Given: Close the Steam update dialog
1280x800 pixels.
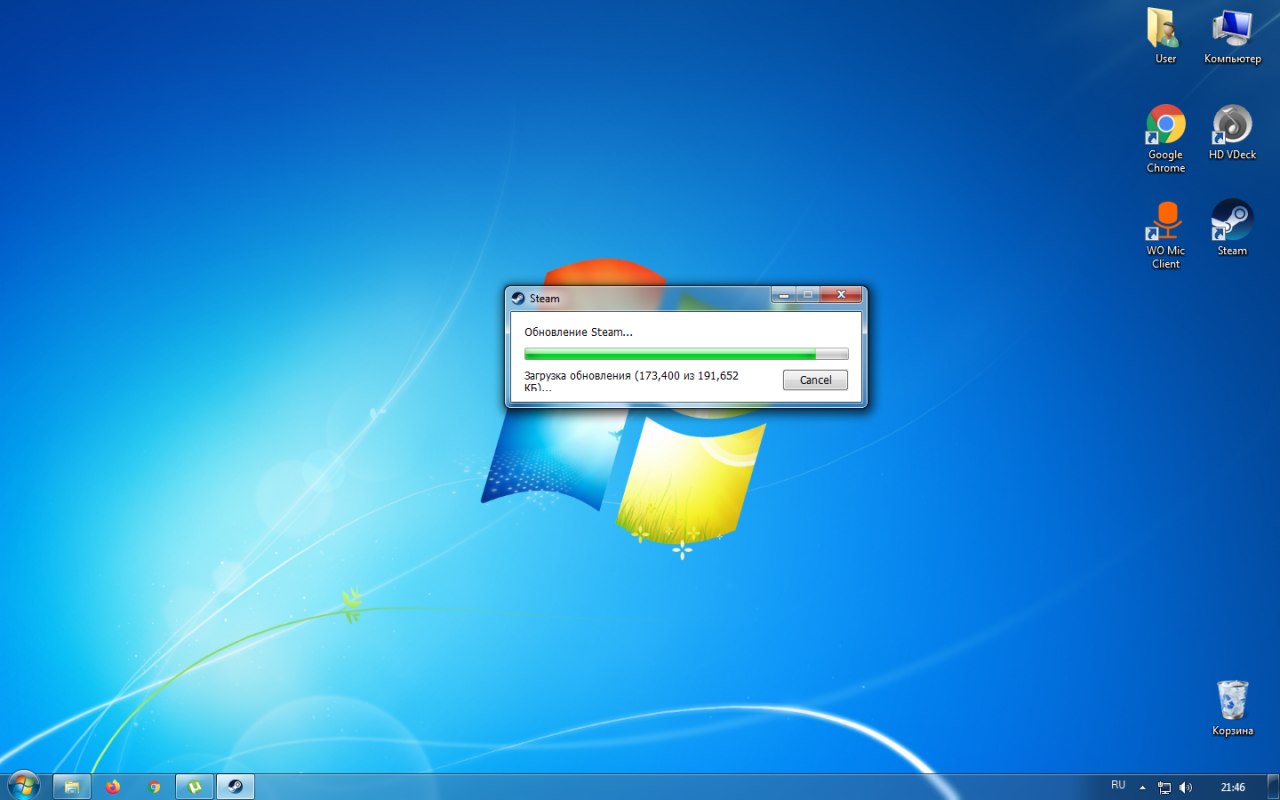Looking at the screenshot, I should (841, 295).
